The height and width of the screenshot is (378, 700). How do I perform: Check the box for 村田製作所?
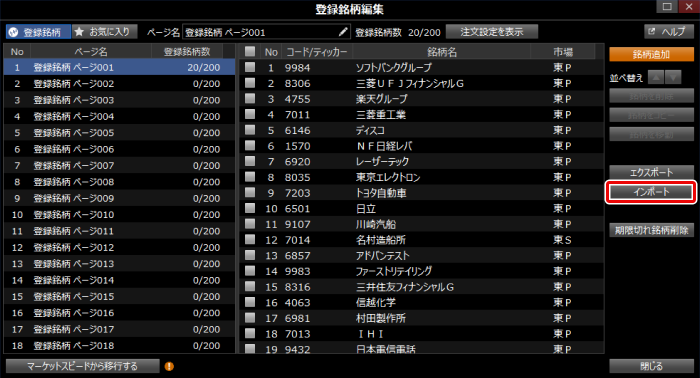tap(250, 317)
